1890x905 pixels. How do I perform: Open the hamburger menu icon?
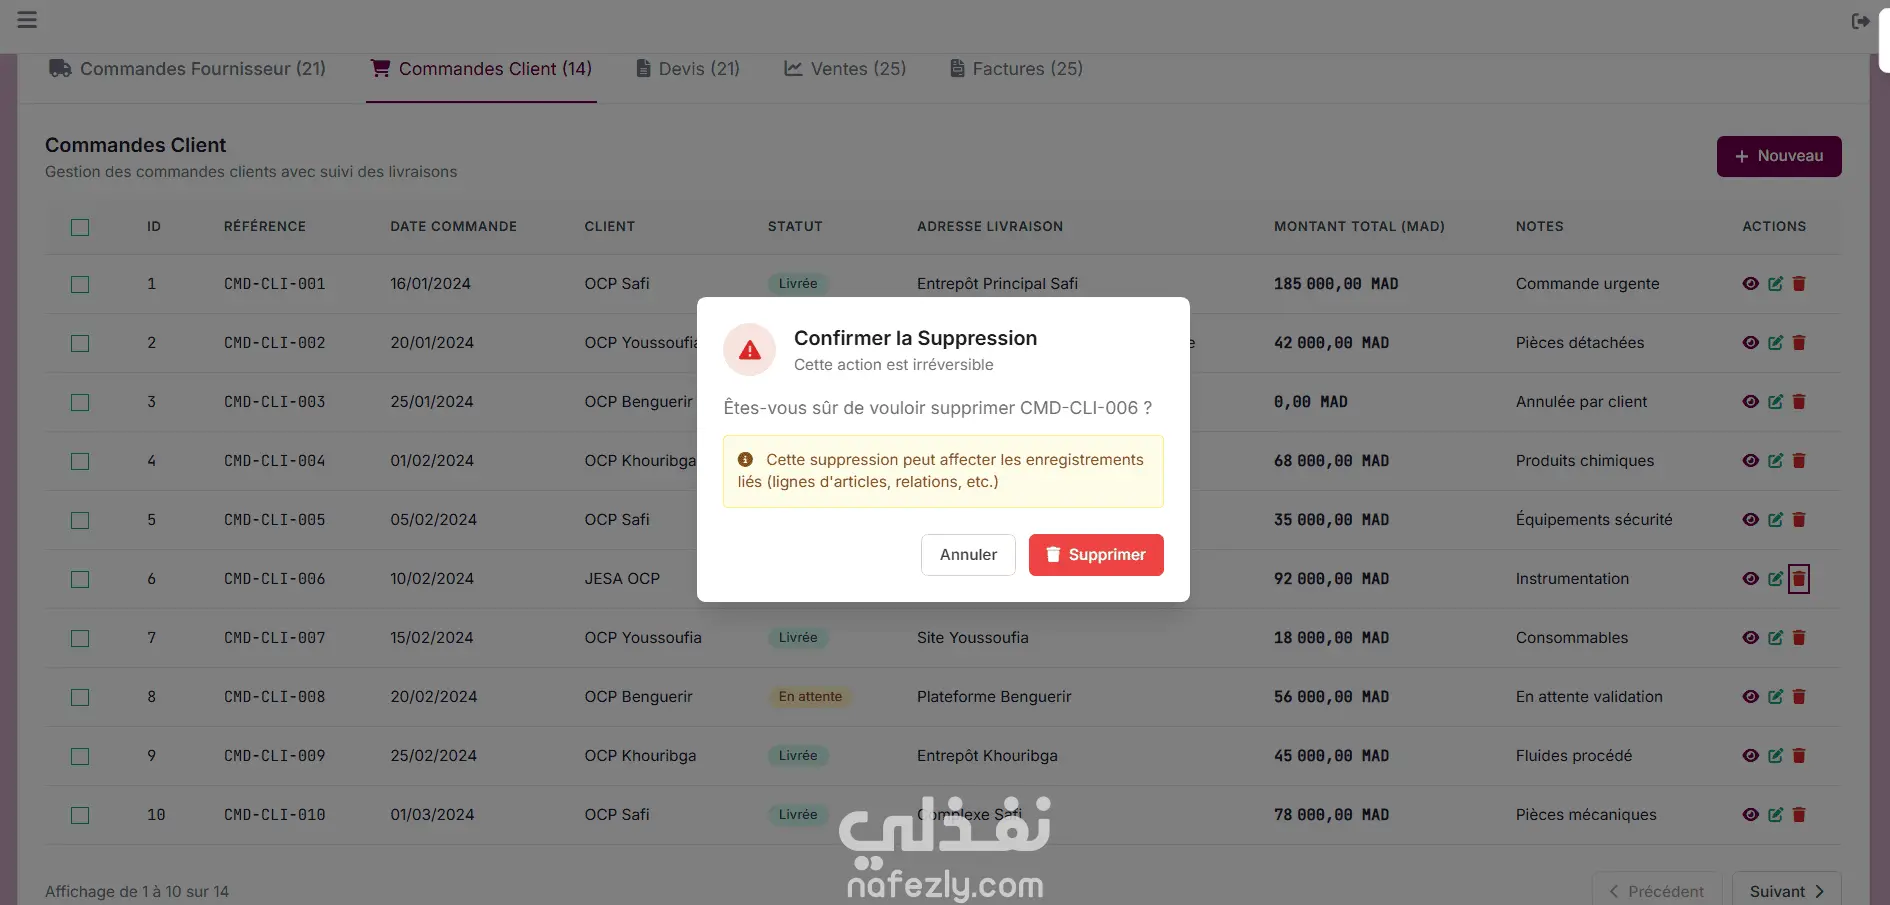(x=27, y=20)
